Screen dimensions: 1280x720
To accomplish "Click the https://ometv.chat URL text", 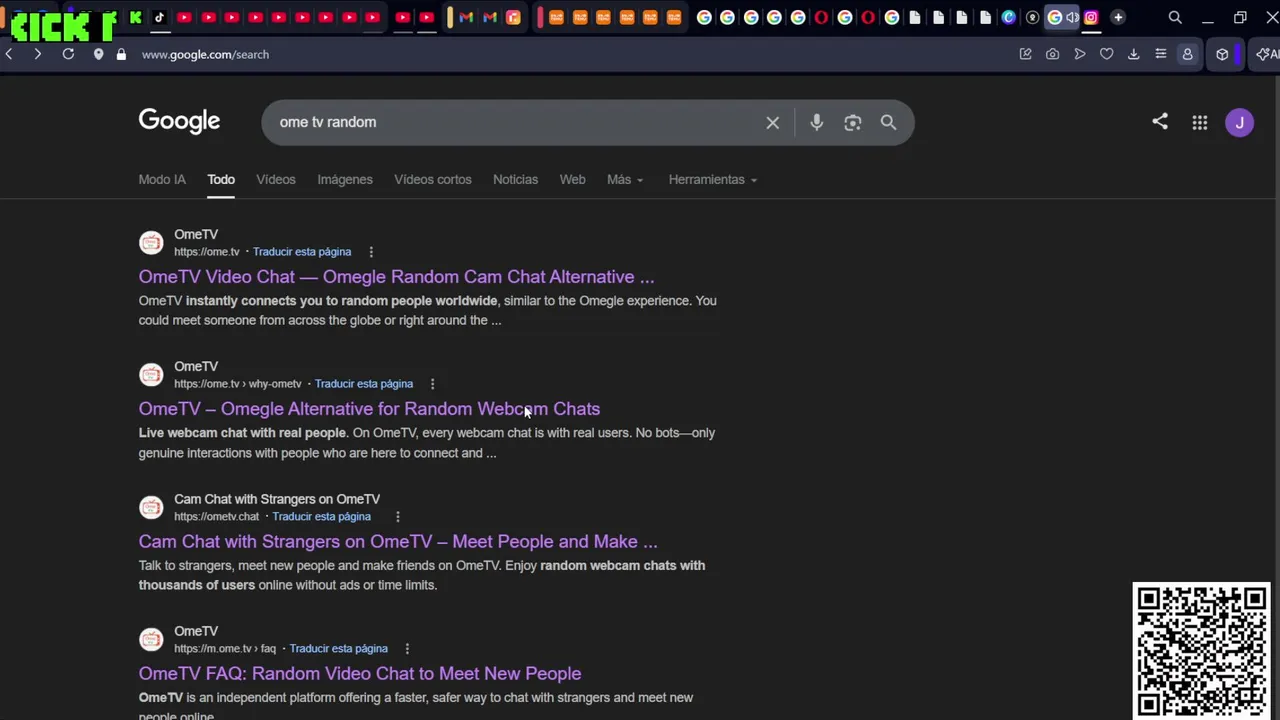I will [x=216, y=517].
